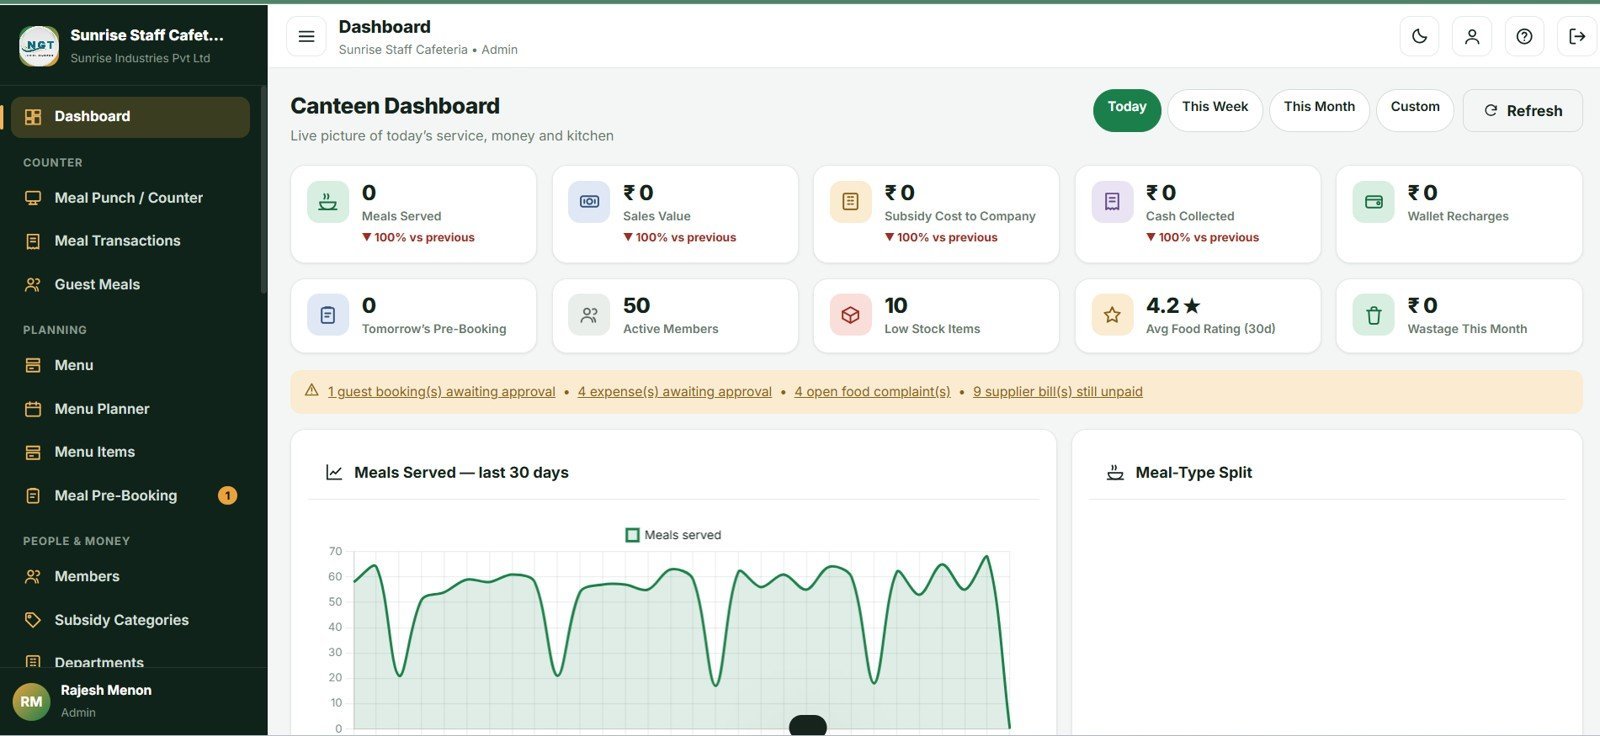Click the warning triangle in alert banner
The height and width of the screenshot is (736, 1600).
311,391
